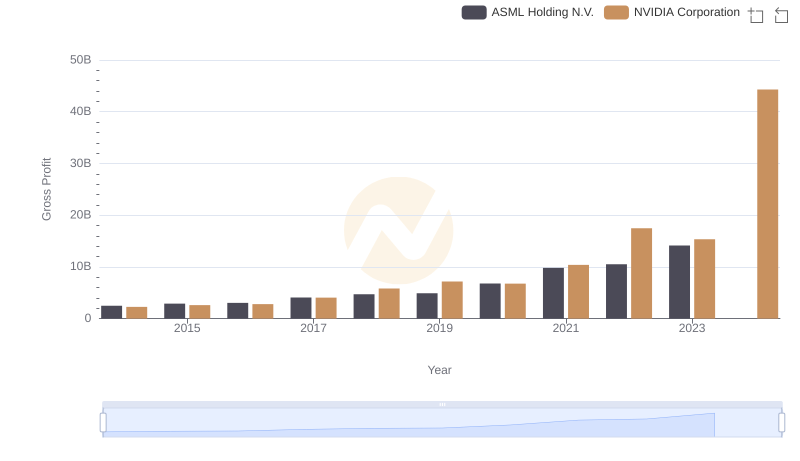Toggle NVIDIA Corporation legend series
The image size is (800, 461).
point(672,12)
